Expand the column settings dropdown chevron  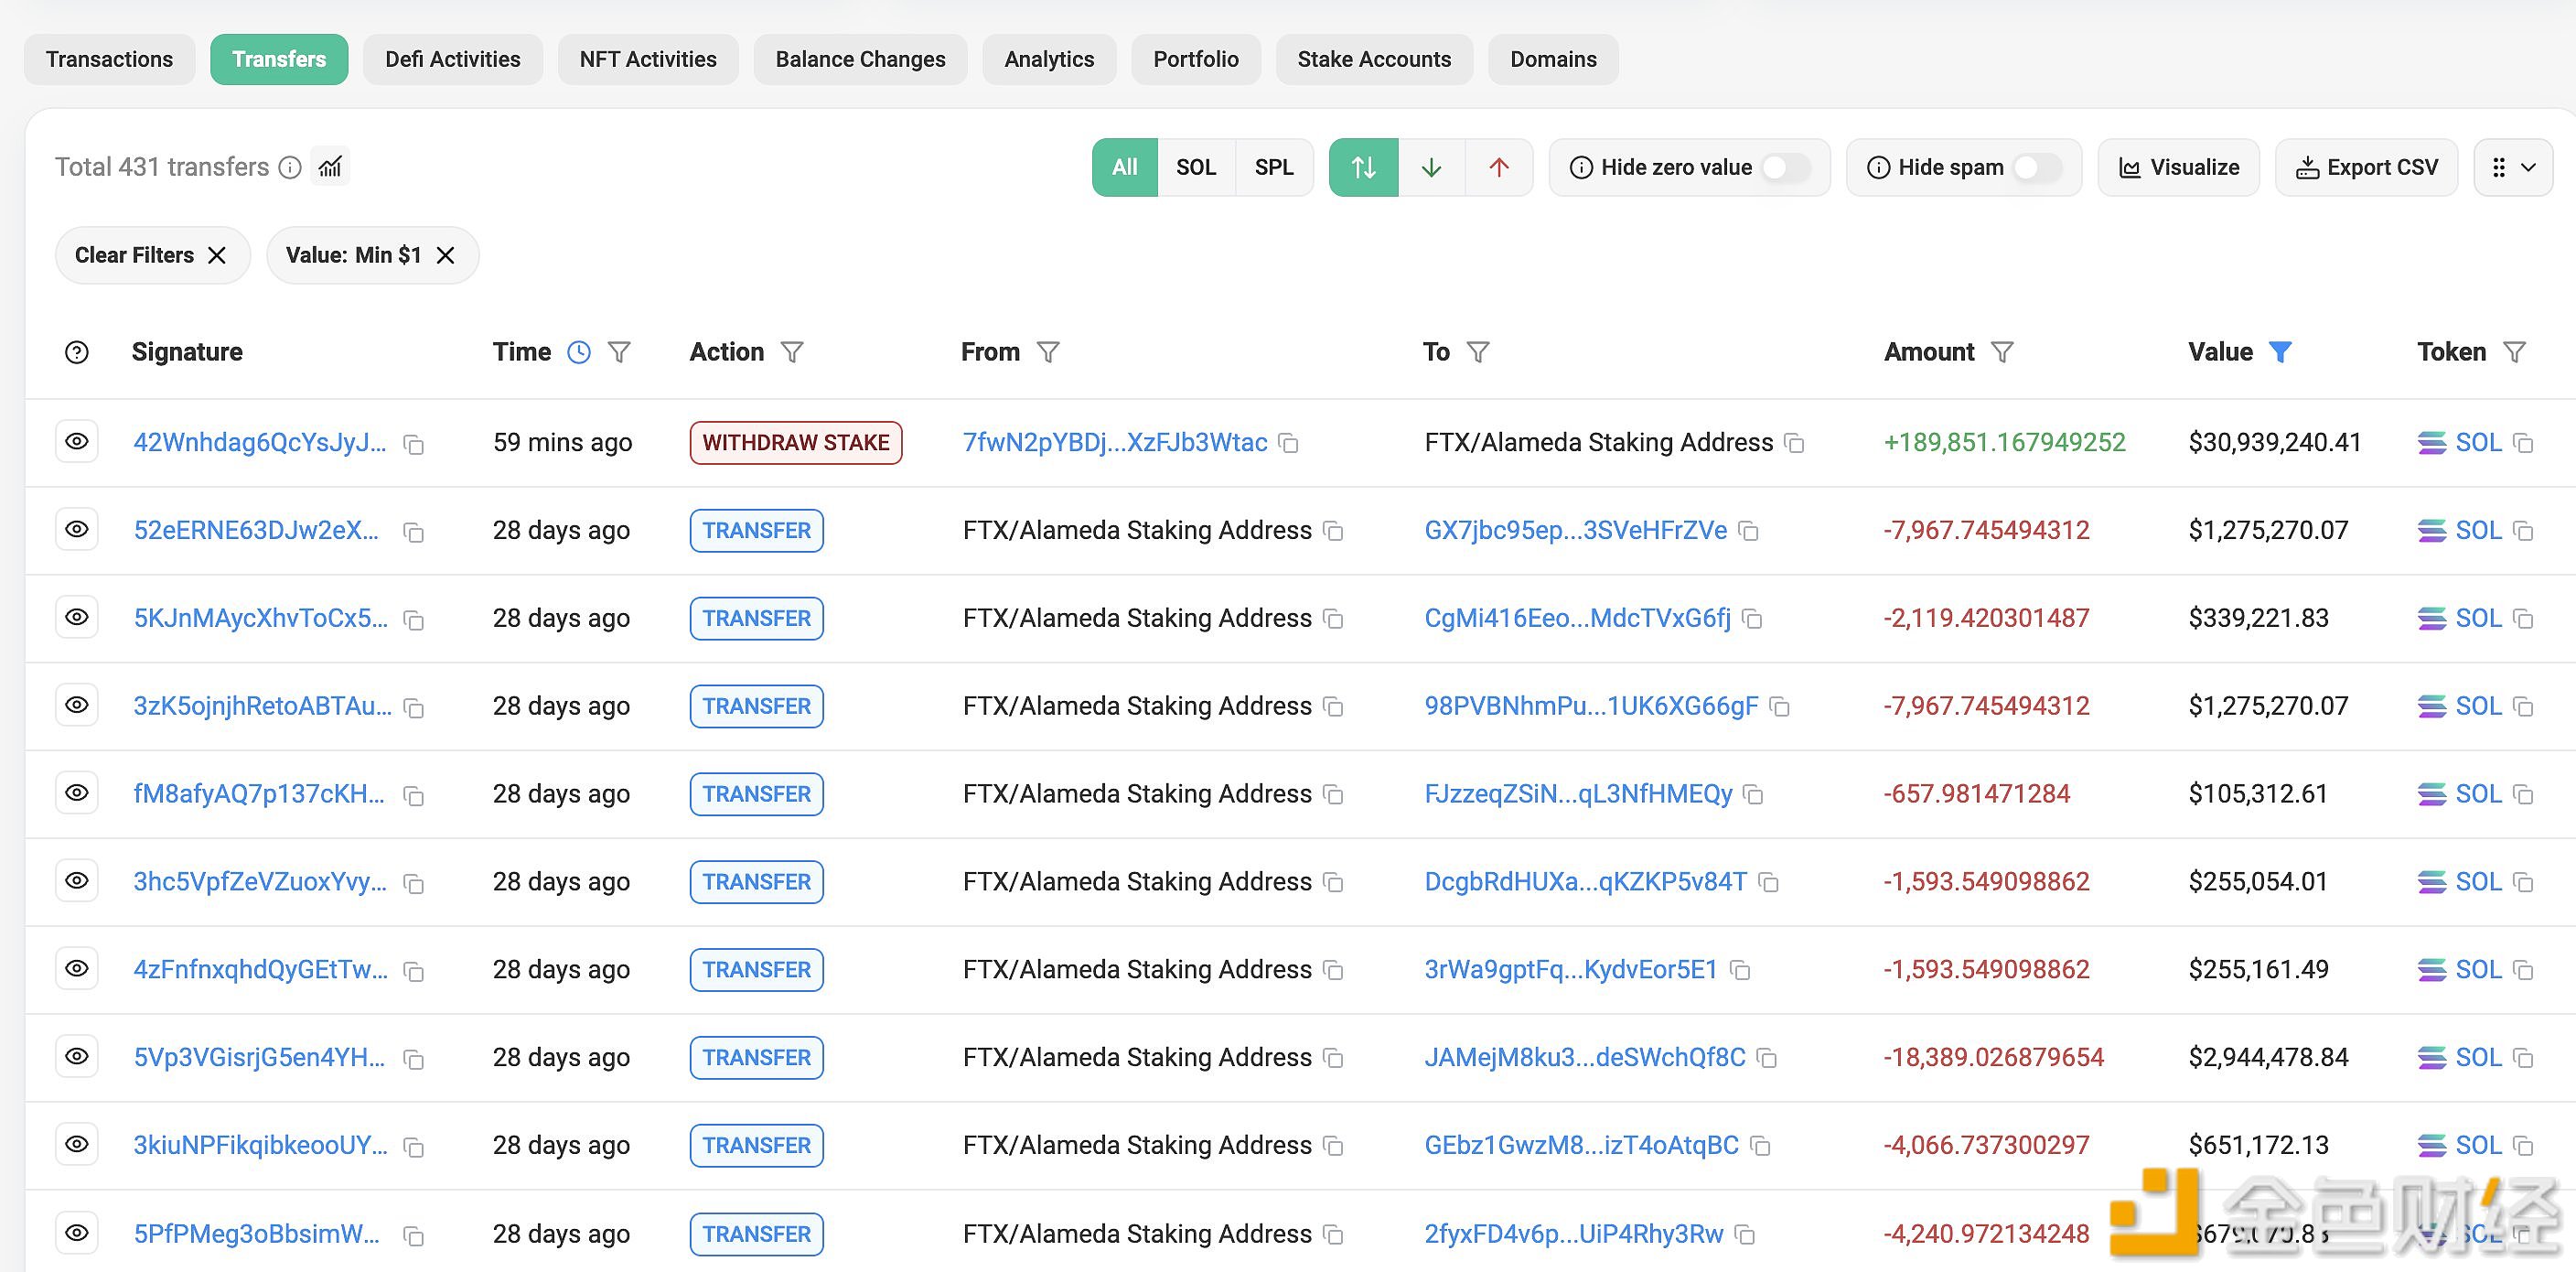coord(2528,167)
